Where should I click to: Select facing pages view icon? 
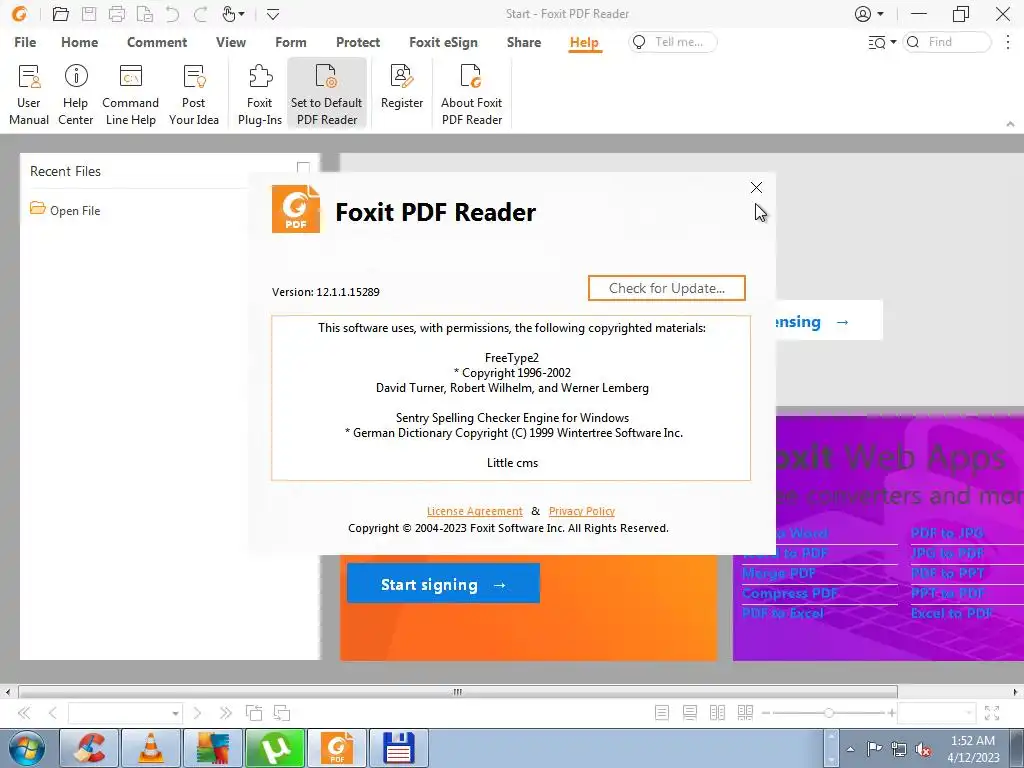(717, 712)
